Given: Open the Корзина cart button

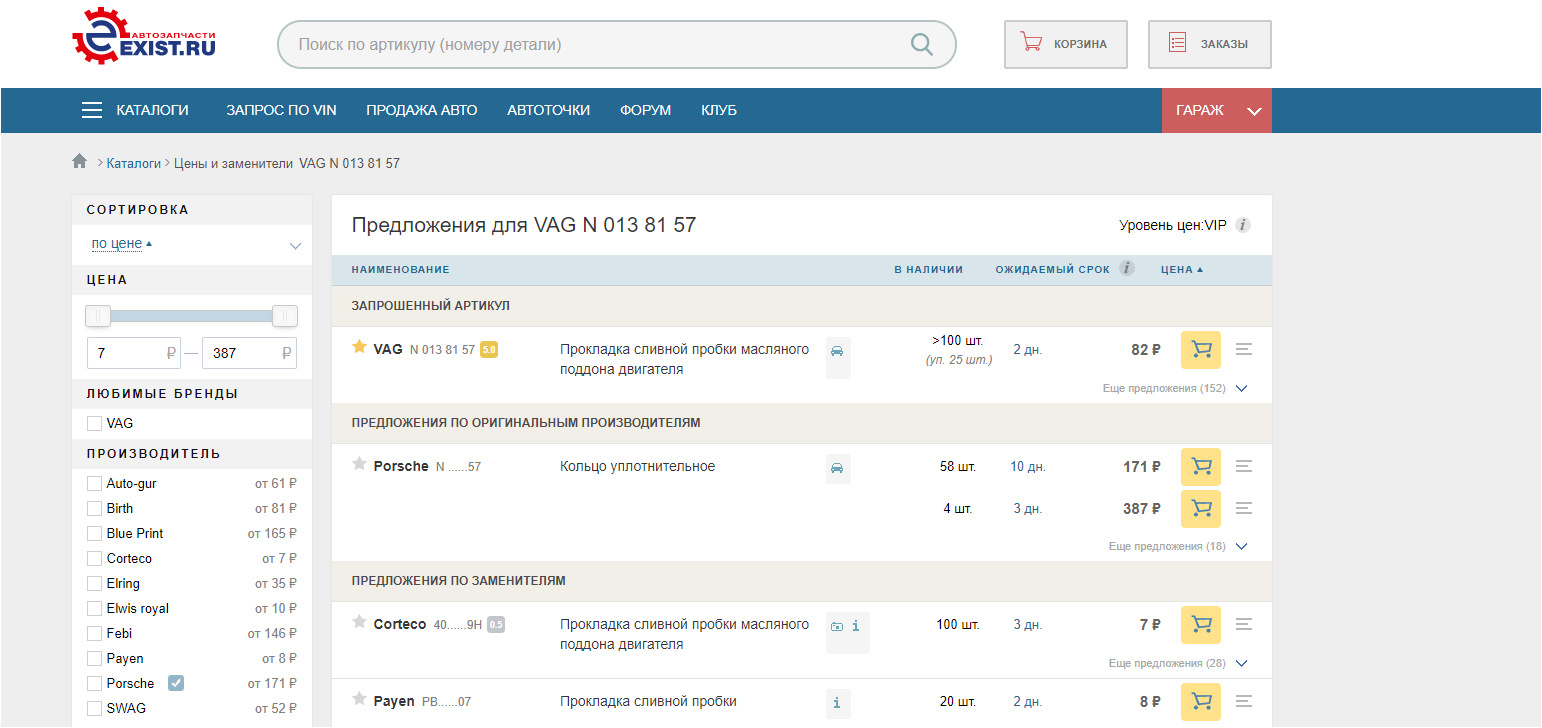Looking at the screenshot, I should coord(1066,44).
